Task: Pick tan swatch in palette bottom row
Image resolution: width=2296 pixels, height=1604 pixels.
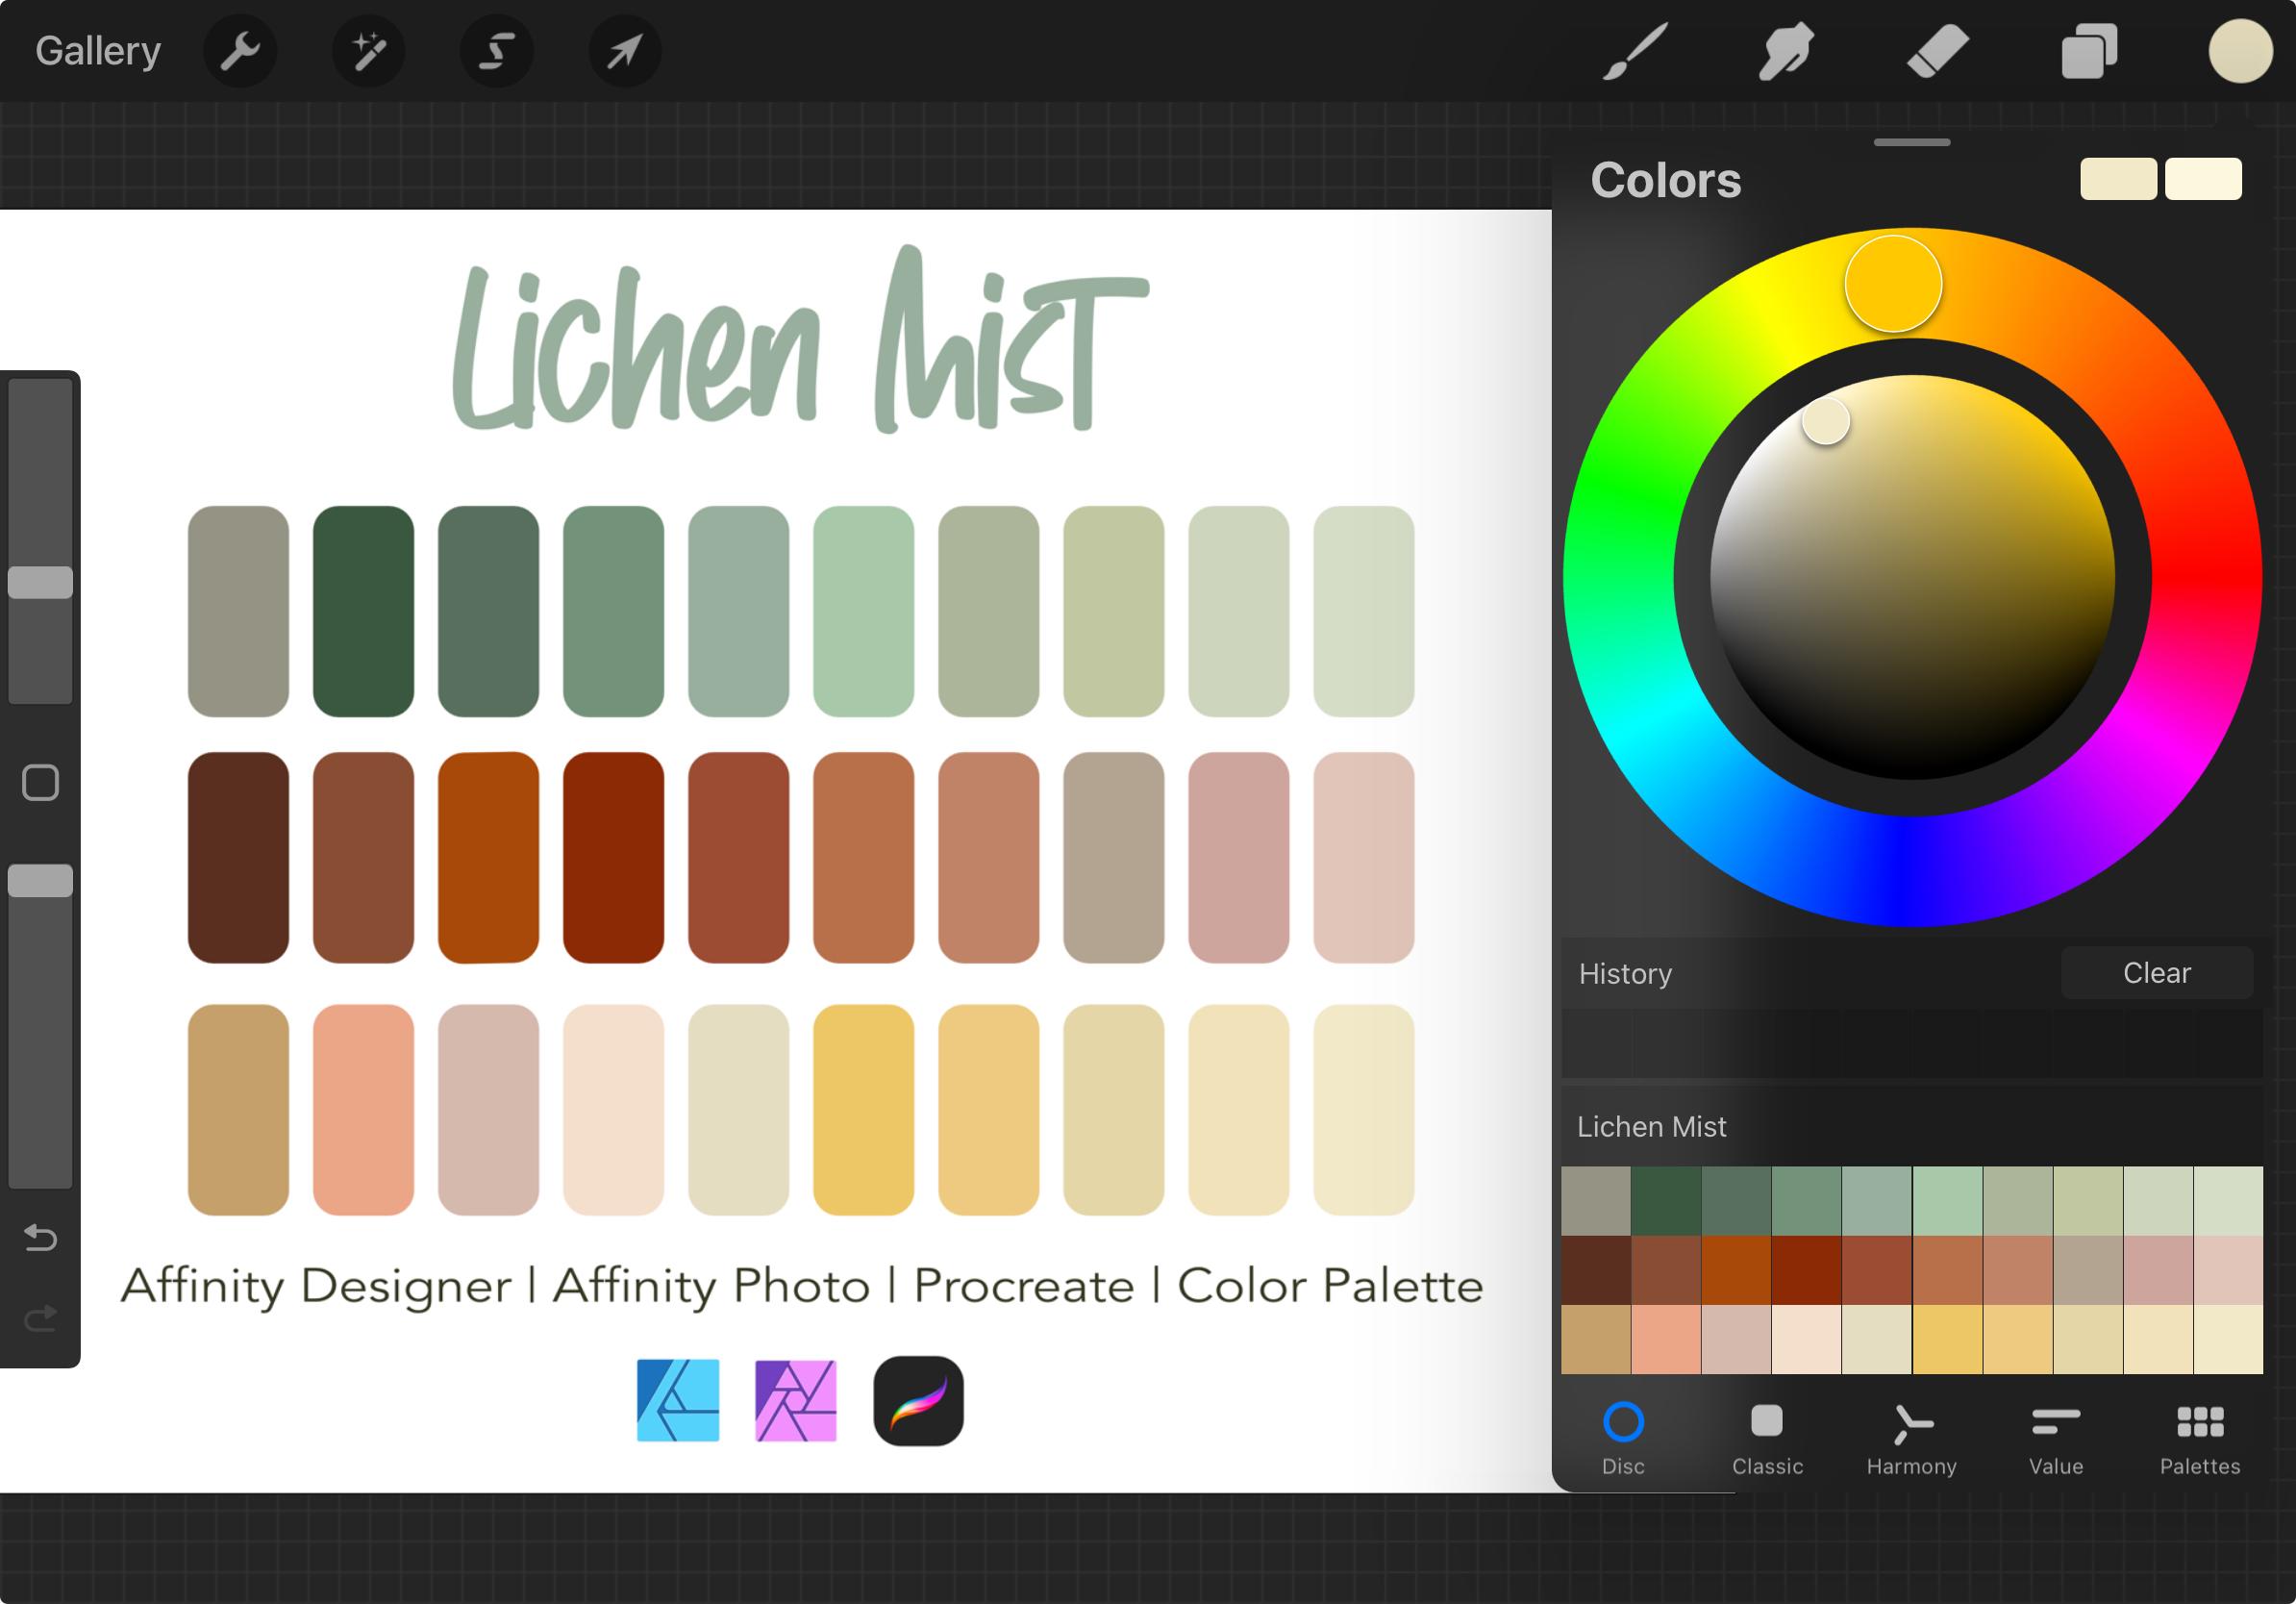Action: tap(1596, 1339)
